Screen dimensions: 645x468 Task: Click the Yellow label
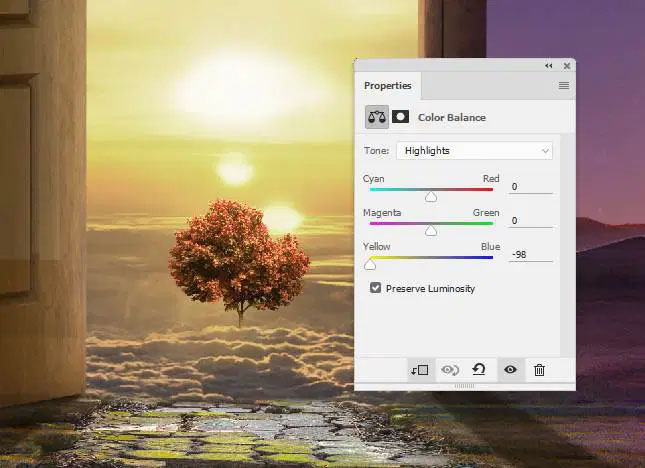(x=376, y=246)
